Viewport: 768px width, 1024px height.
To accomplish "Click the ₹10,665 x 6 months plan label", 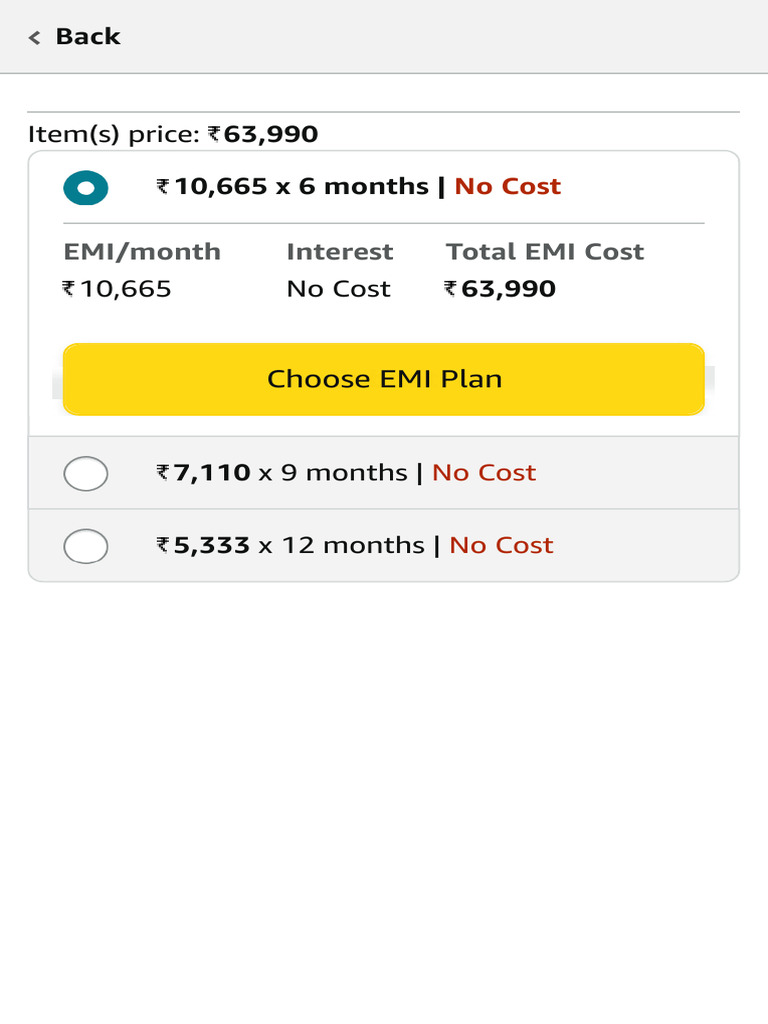I will [x=292, y=187].
